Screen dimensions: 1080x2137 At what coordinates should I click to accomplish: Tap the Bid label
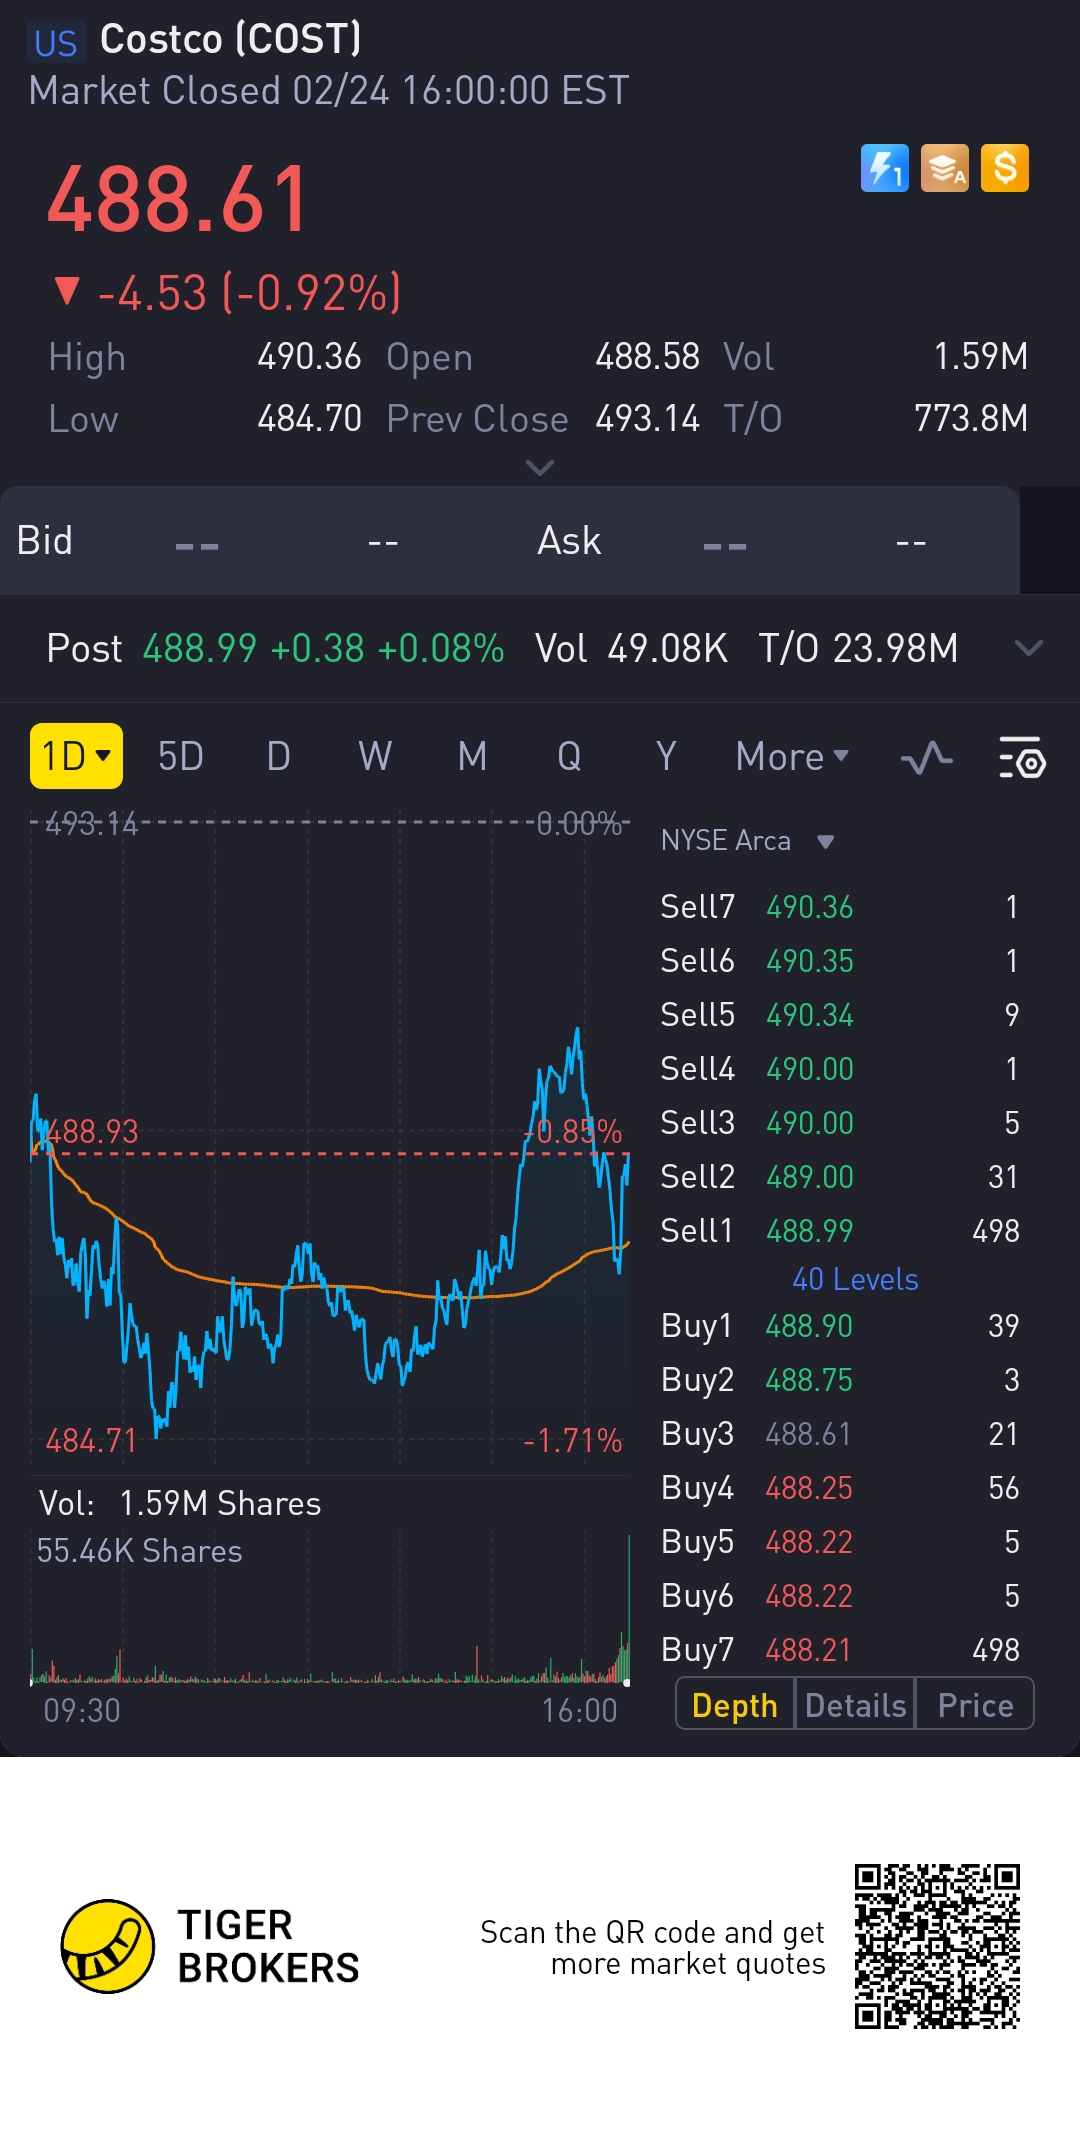tap(45, 541)
